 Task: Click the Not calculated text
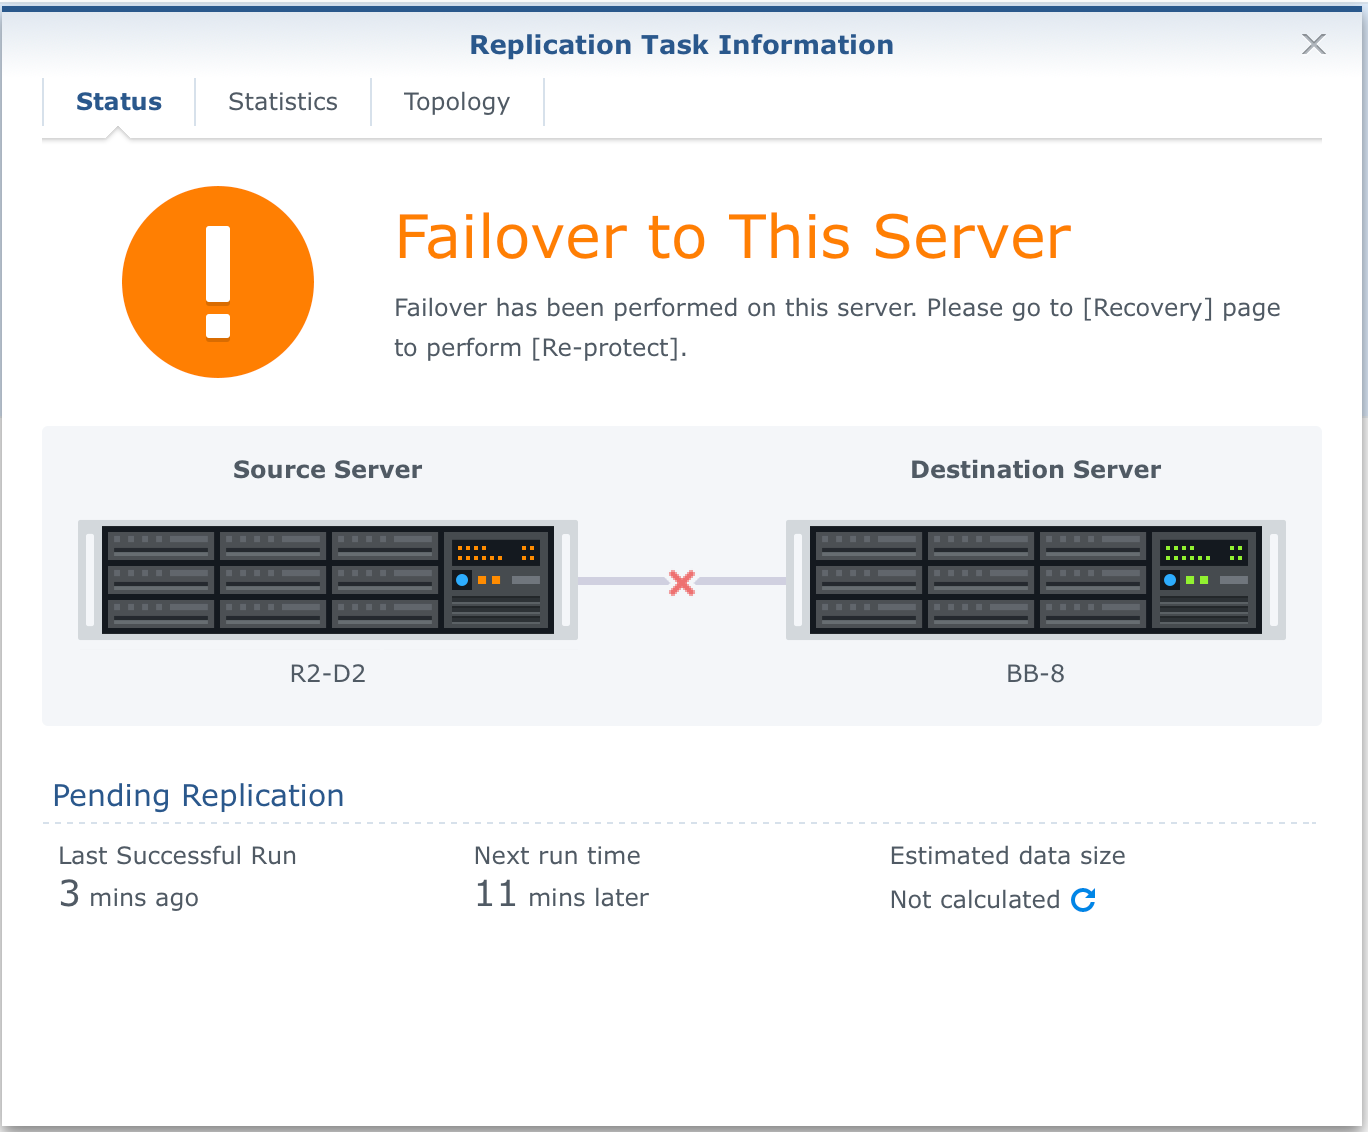(x=975, y=900)
